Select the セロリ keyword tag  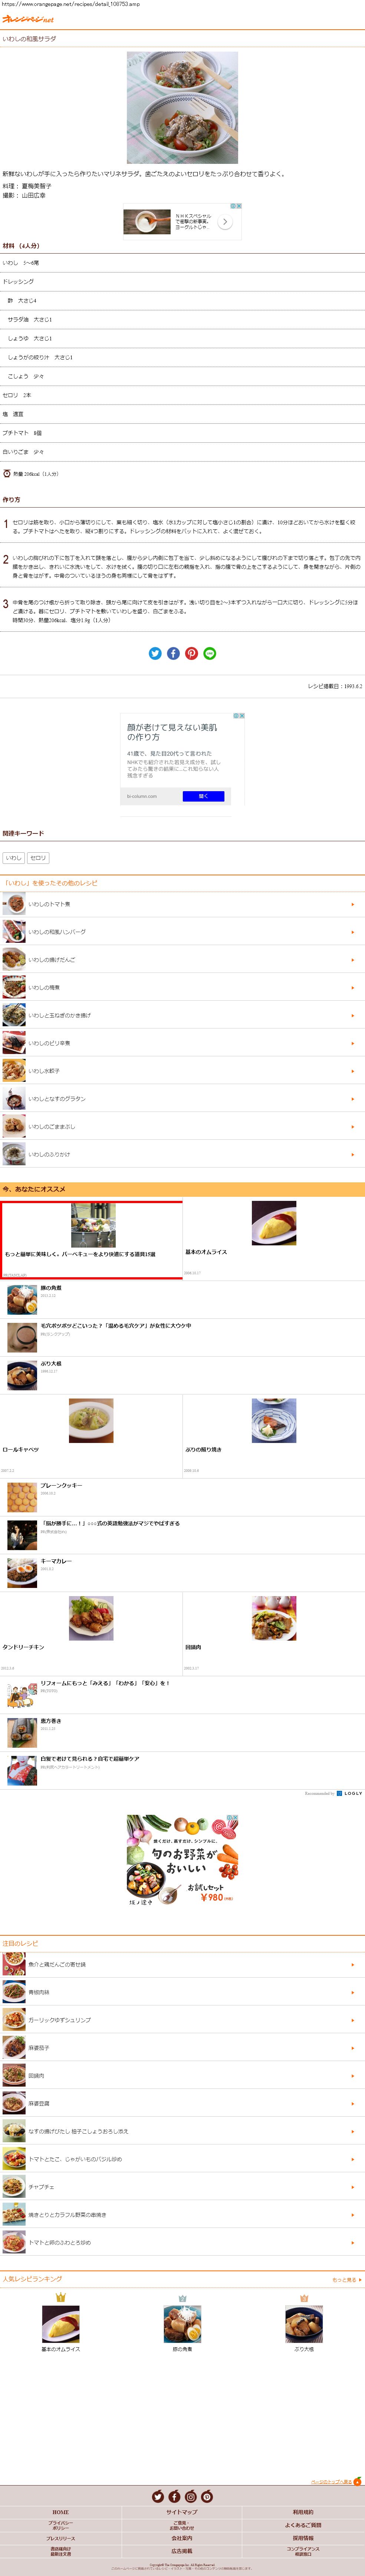pyautogui.click(x=38, y=858)
